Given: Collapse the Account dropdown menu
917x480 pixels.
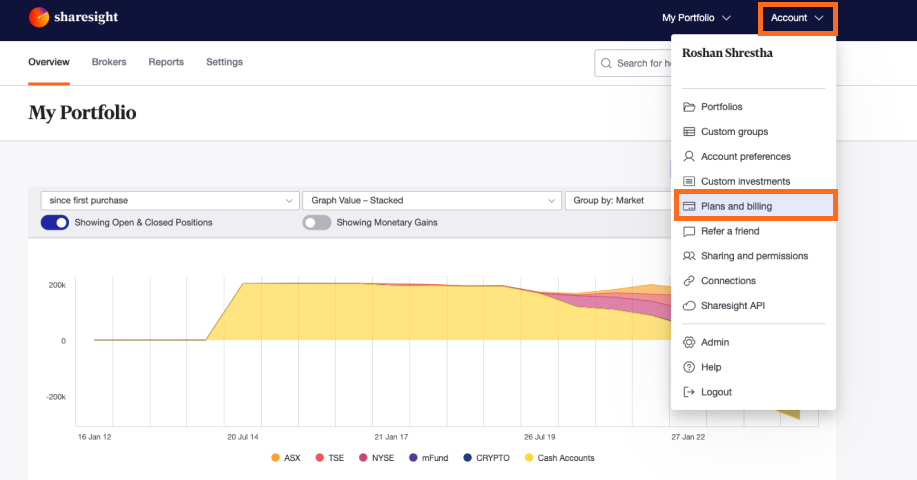Looking at the screenshot, I should point(798,18).
